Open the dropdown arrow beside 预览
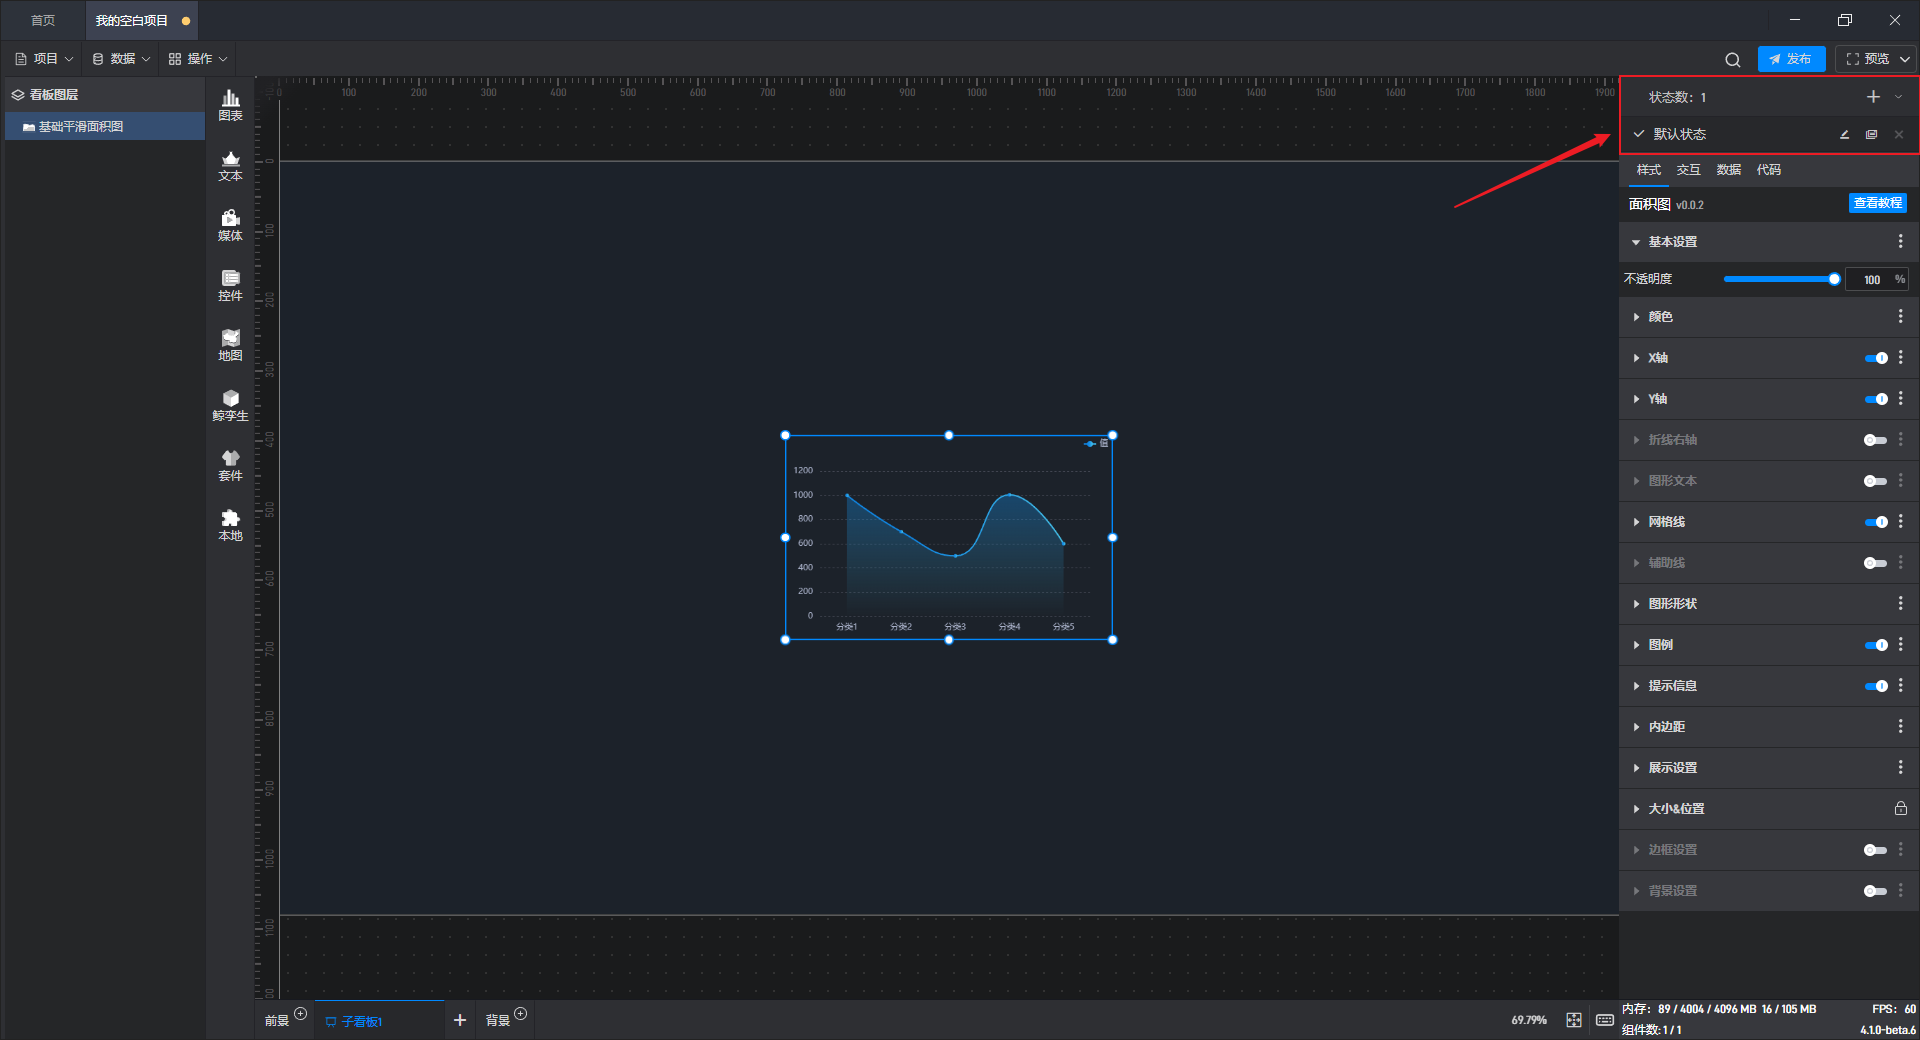Viewport: 1920px width, 1040px height. 1904,59
